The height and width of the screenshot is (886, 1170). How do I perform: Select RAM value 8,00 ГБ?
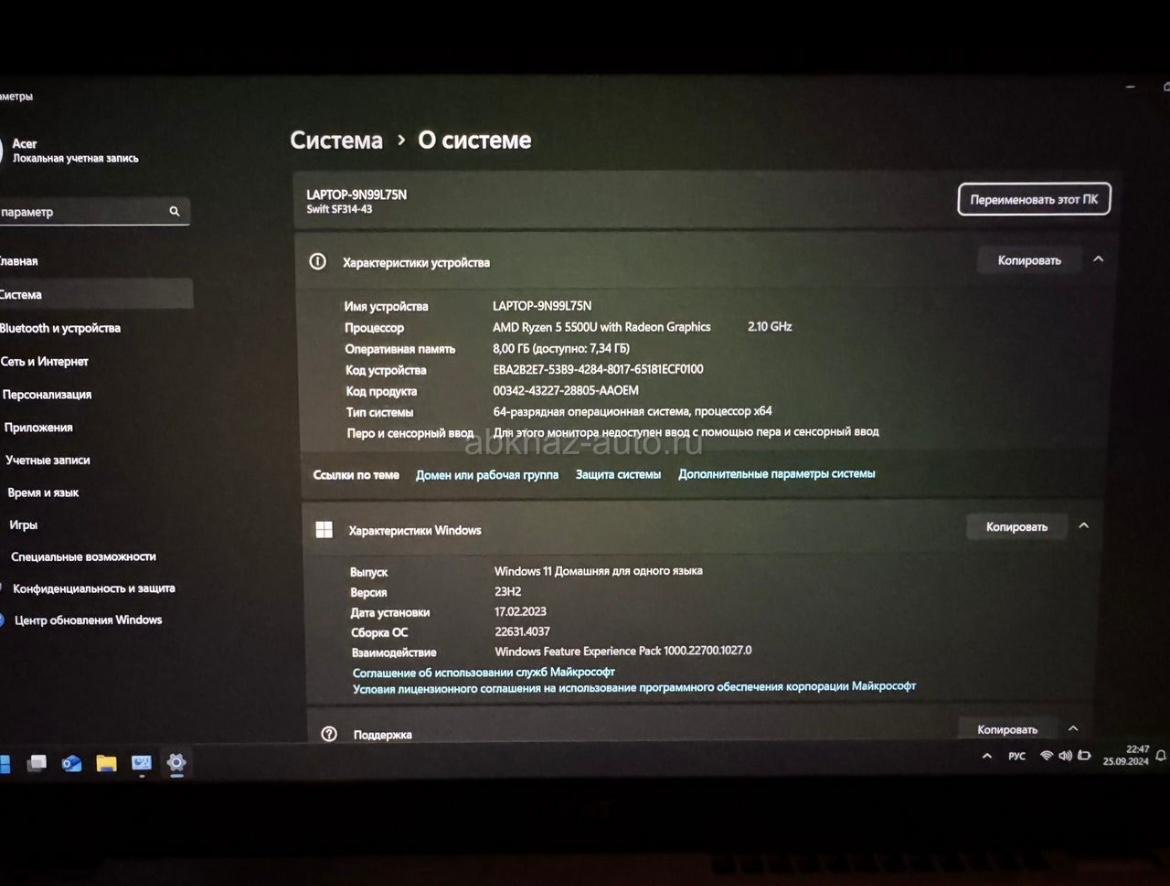561,349
